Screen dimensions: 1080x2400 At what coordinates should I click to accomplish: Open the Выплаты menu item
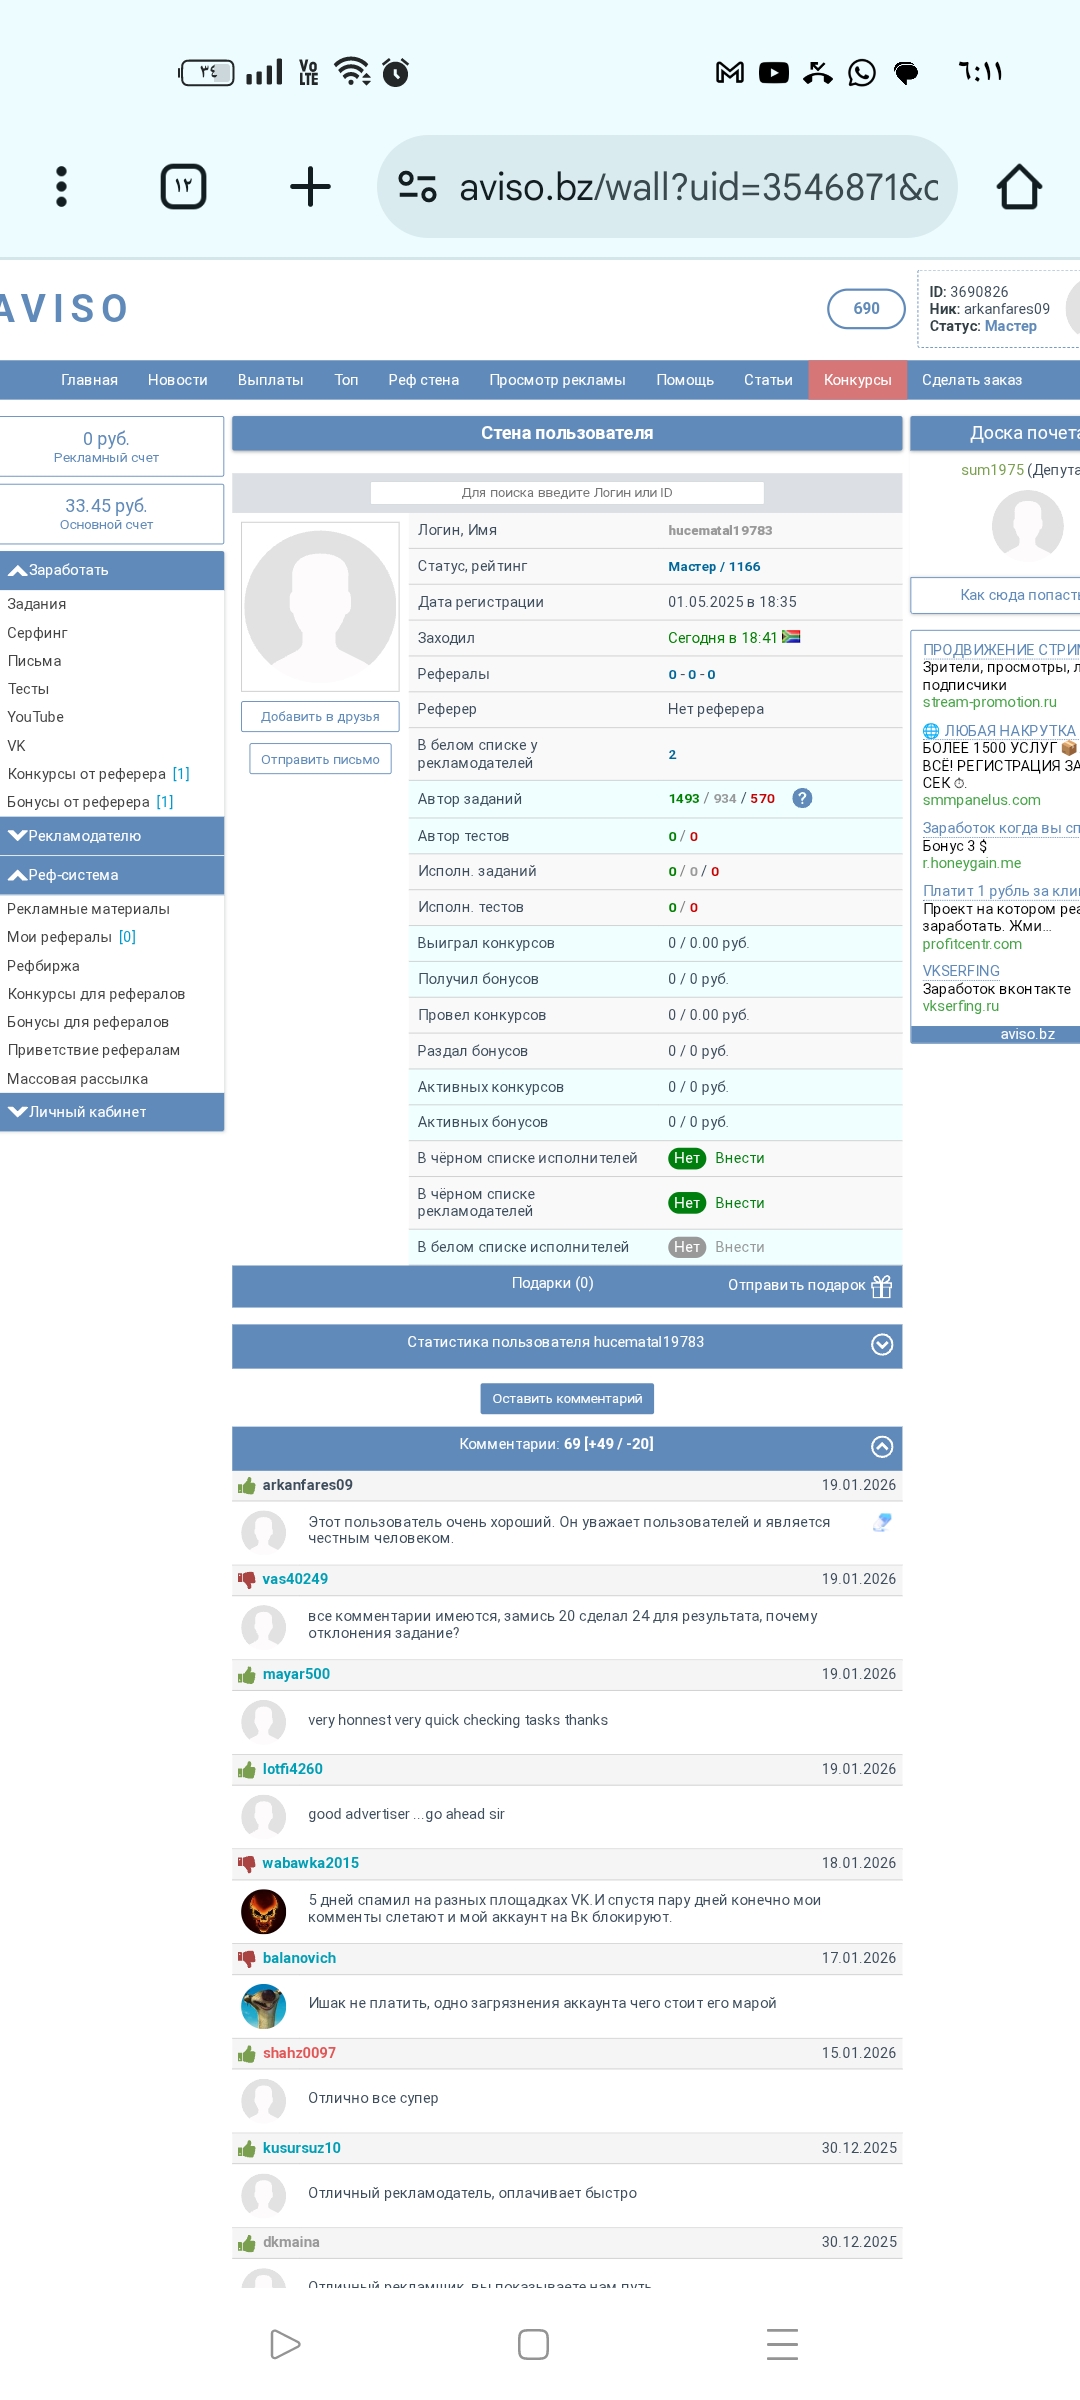click(x=270, y=380)
